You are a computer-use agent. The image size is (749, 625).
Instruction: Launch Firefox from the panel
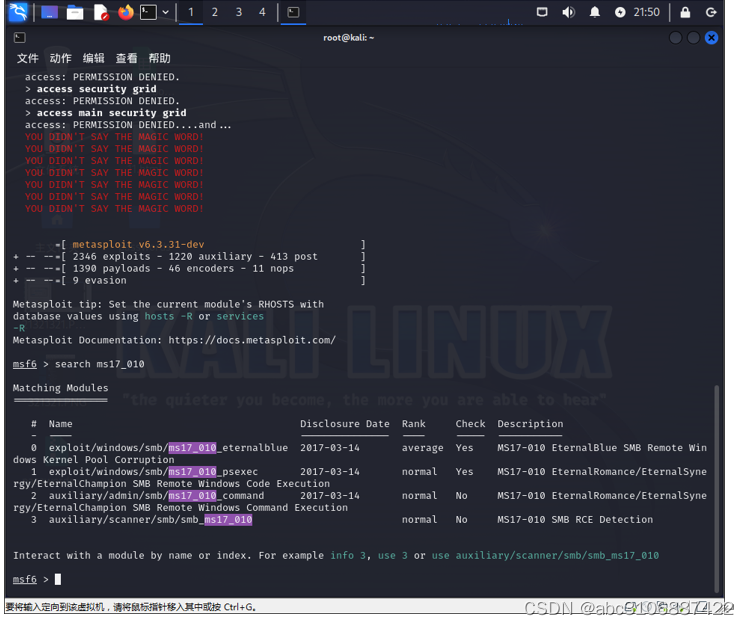coord(126,12)
